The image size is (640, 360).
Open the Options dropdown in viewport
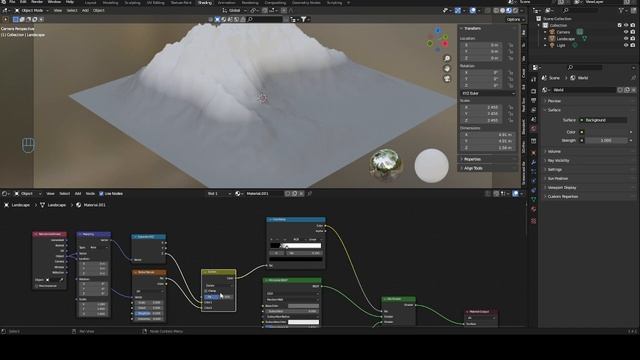pos(515,19)
